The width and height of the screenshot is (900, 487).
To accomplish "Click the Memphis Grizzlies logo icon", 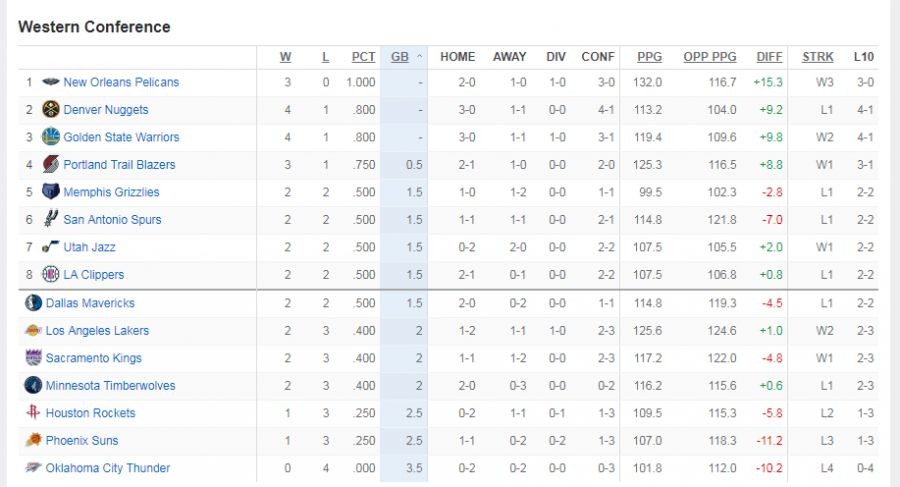I will click(x=51, y=192).
